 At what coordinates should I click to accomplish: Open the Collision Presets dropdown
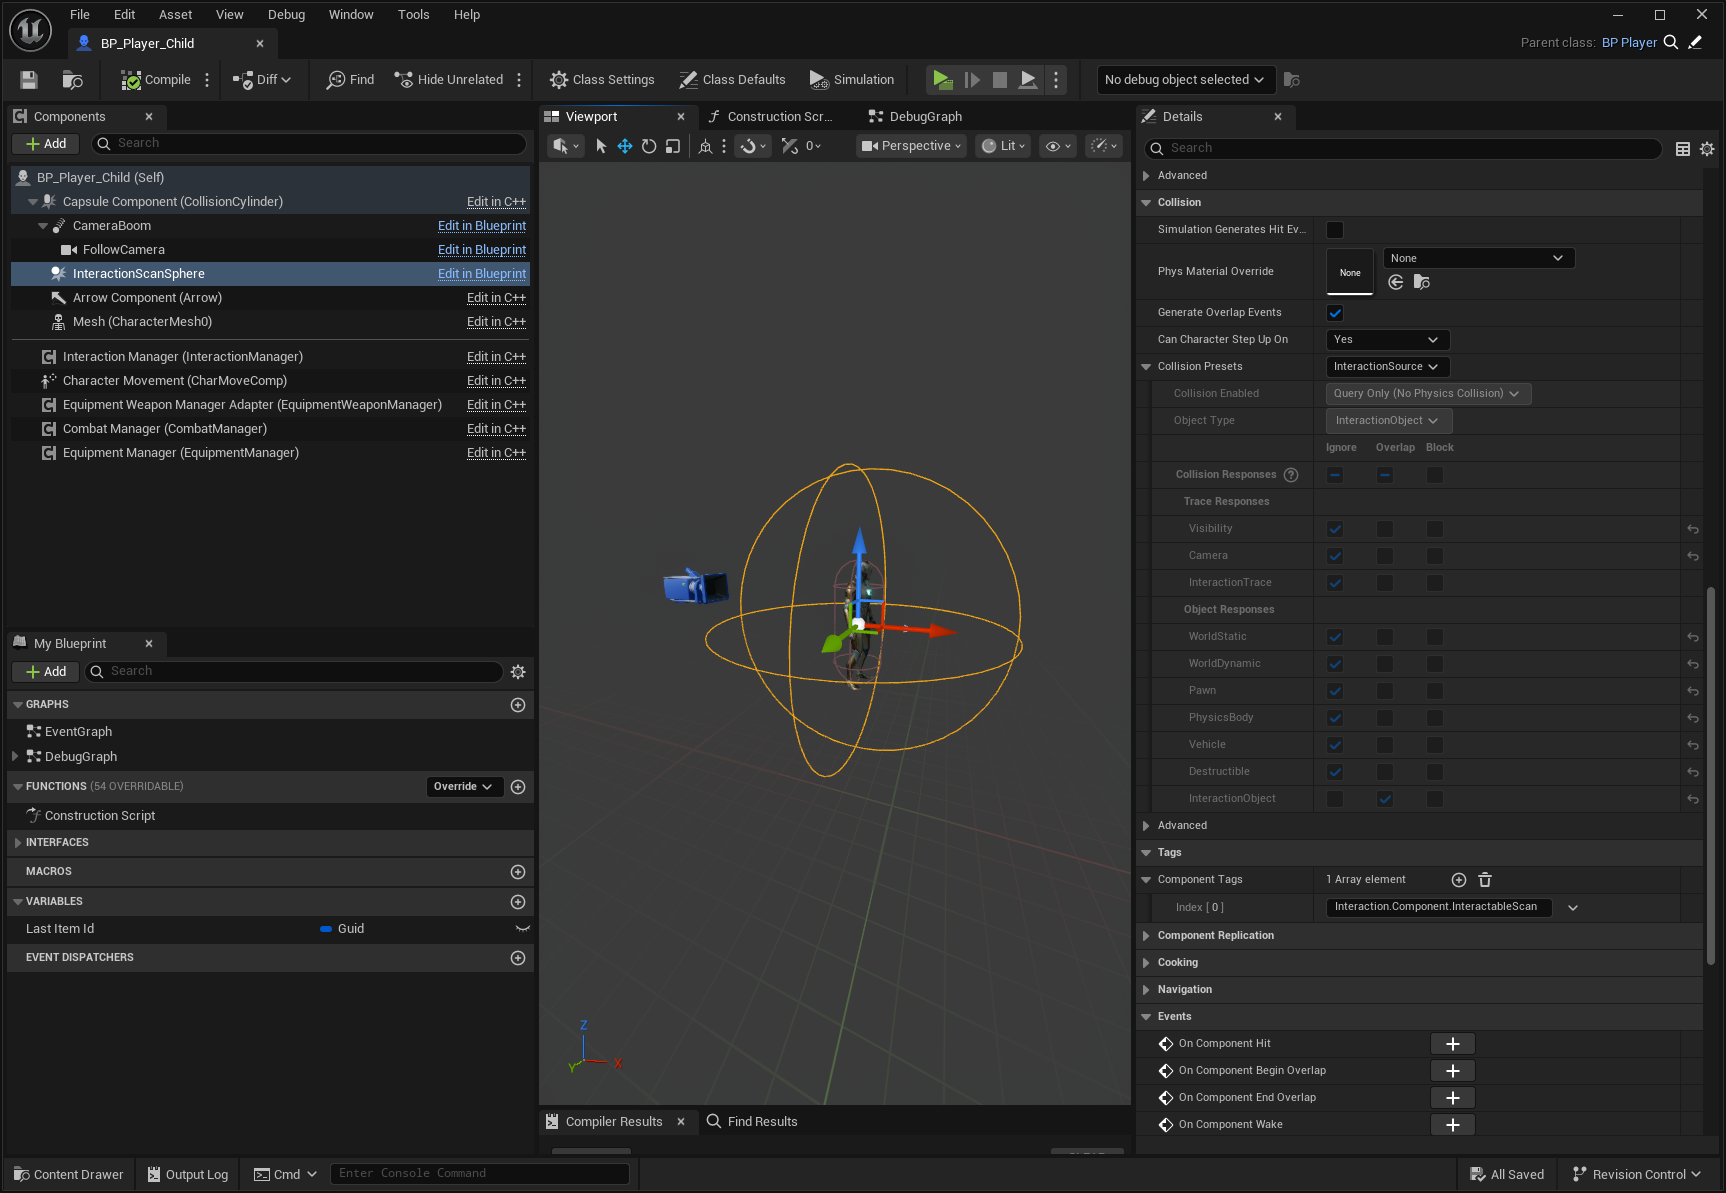point(1387,366)
